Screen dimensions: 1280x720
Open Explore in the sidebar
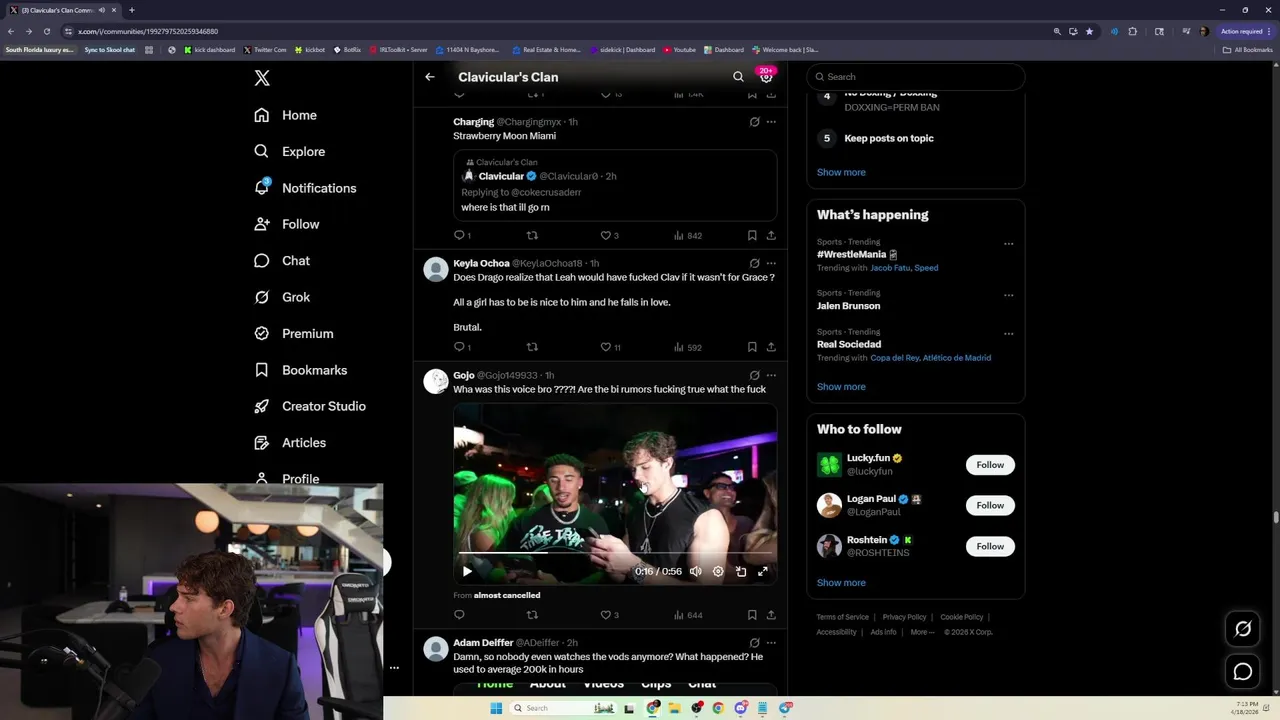289,151
